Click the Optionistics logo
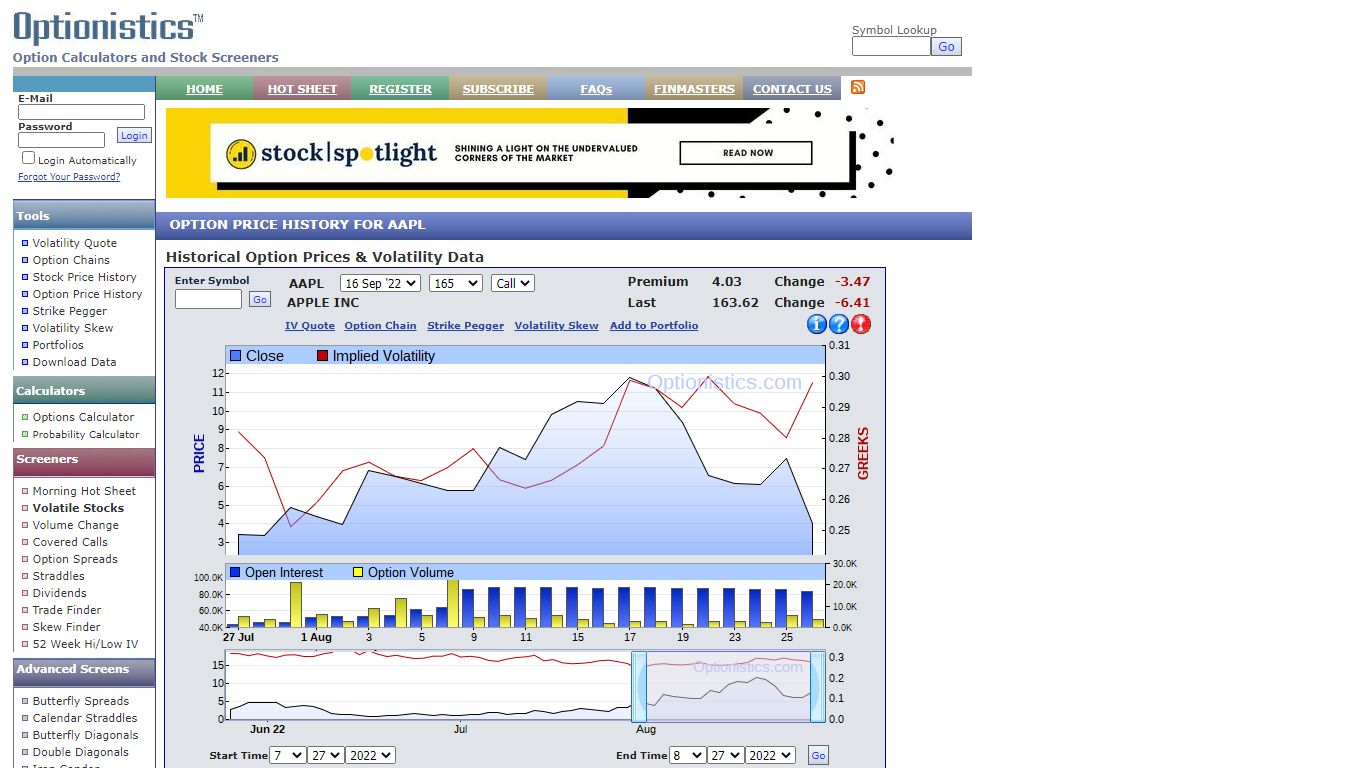The width and height of the screenshot is (1366, 768). tap(108, 28)
